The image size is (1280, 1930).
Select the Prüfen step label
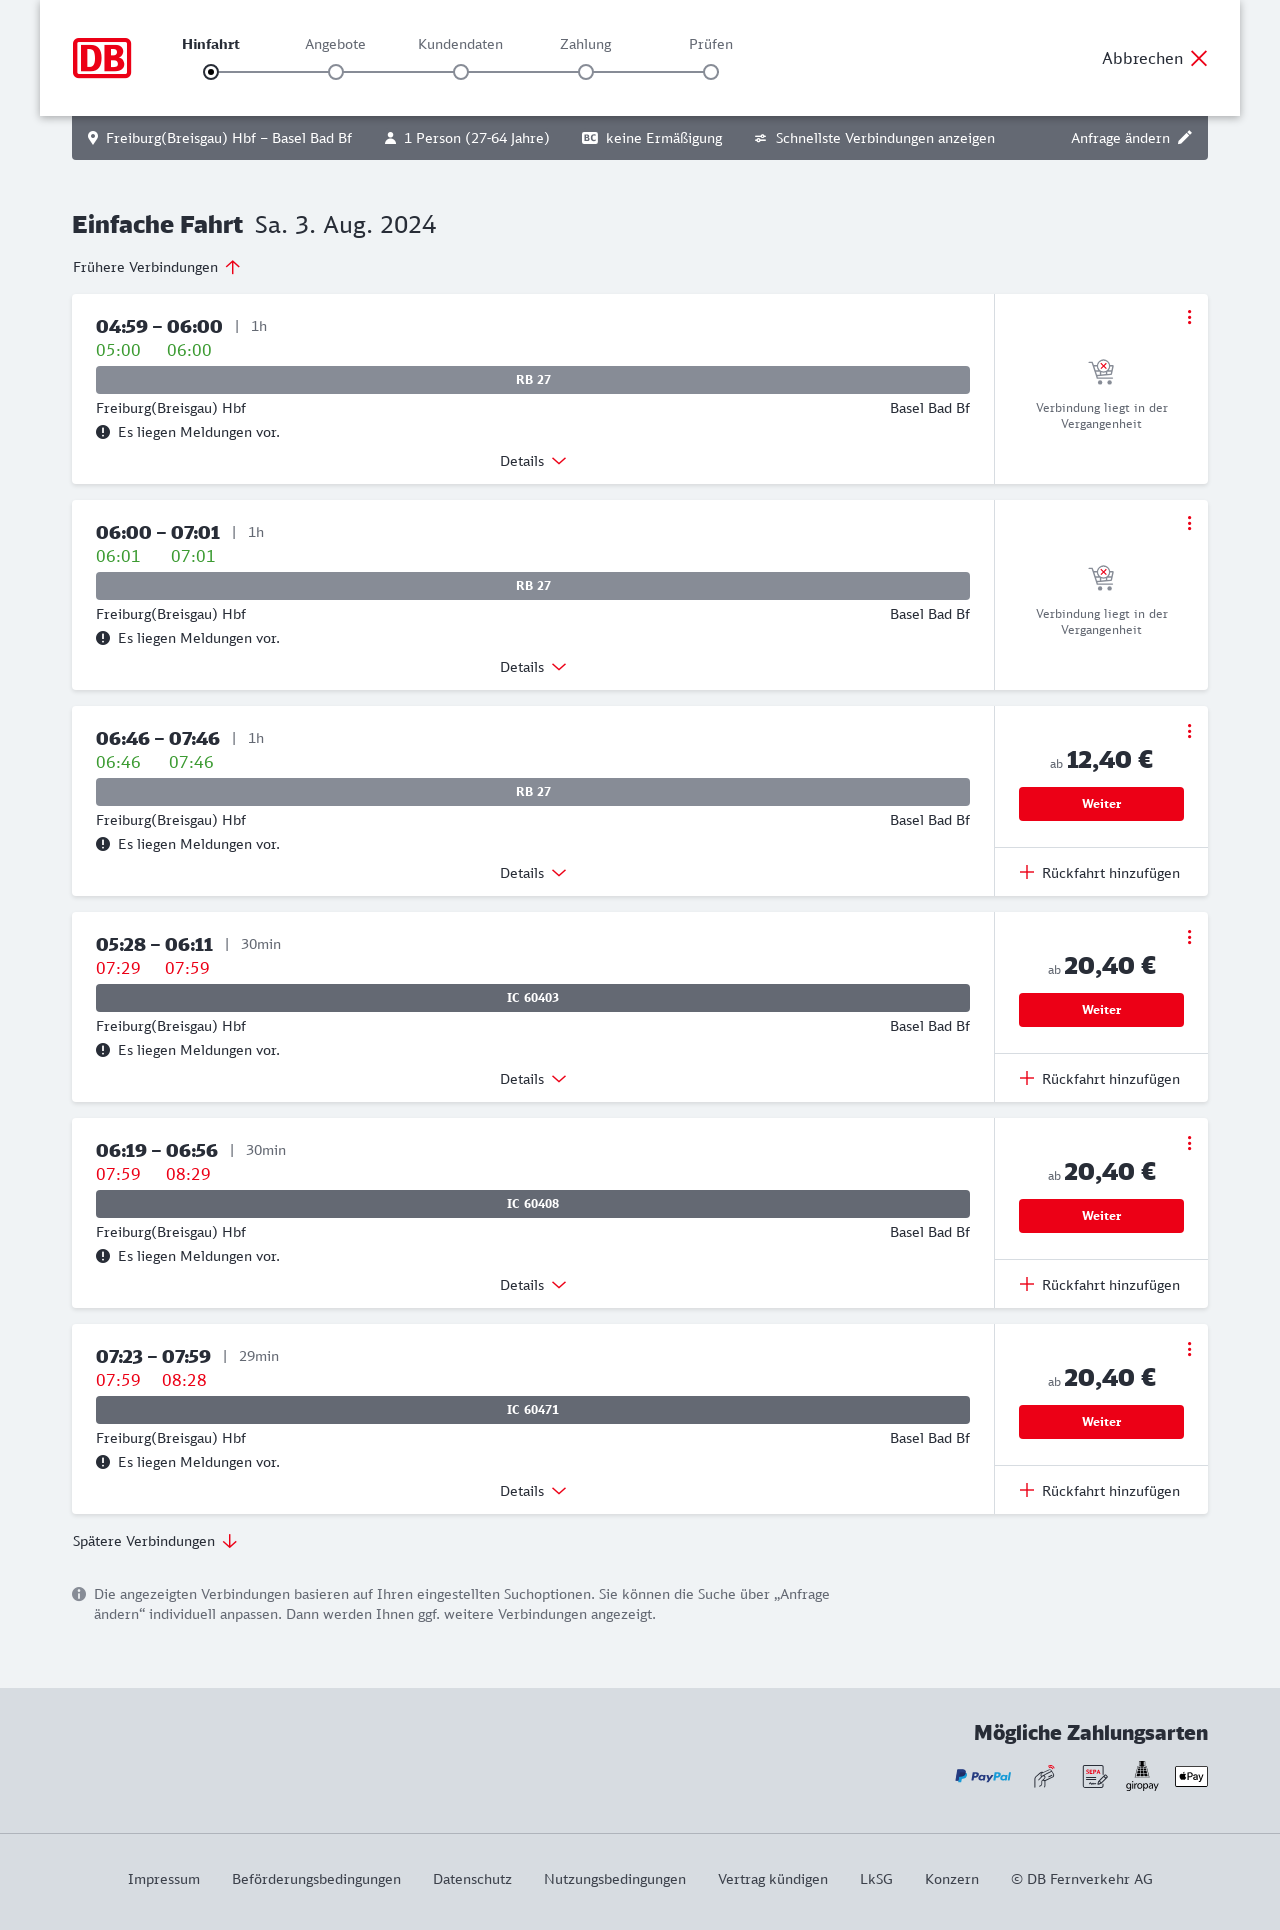coord(711,44)
